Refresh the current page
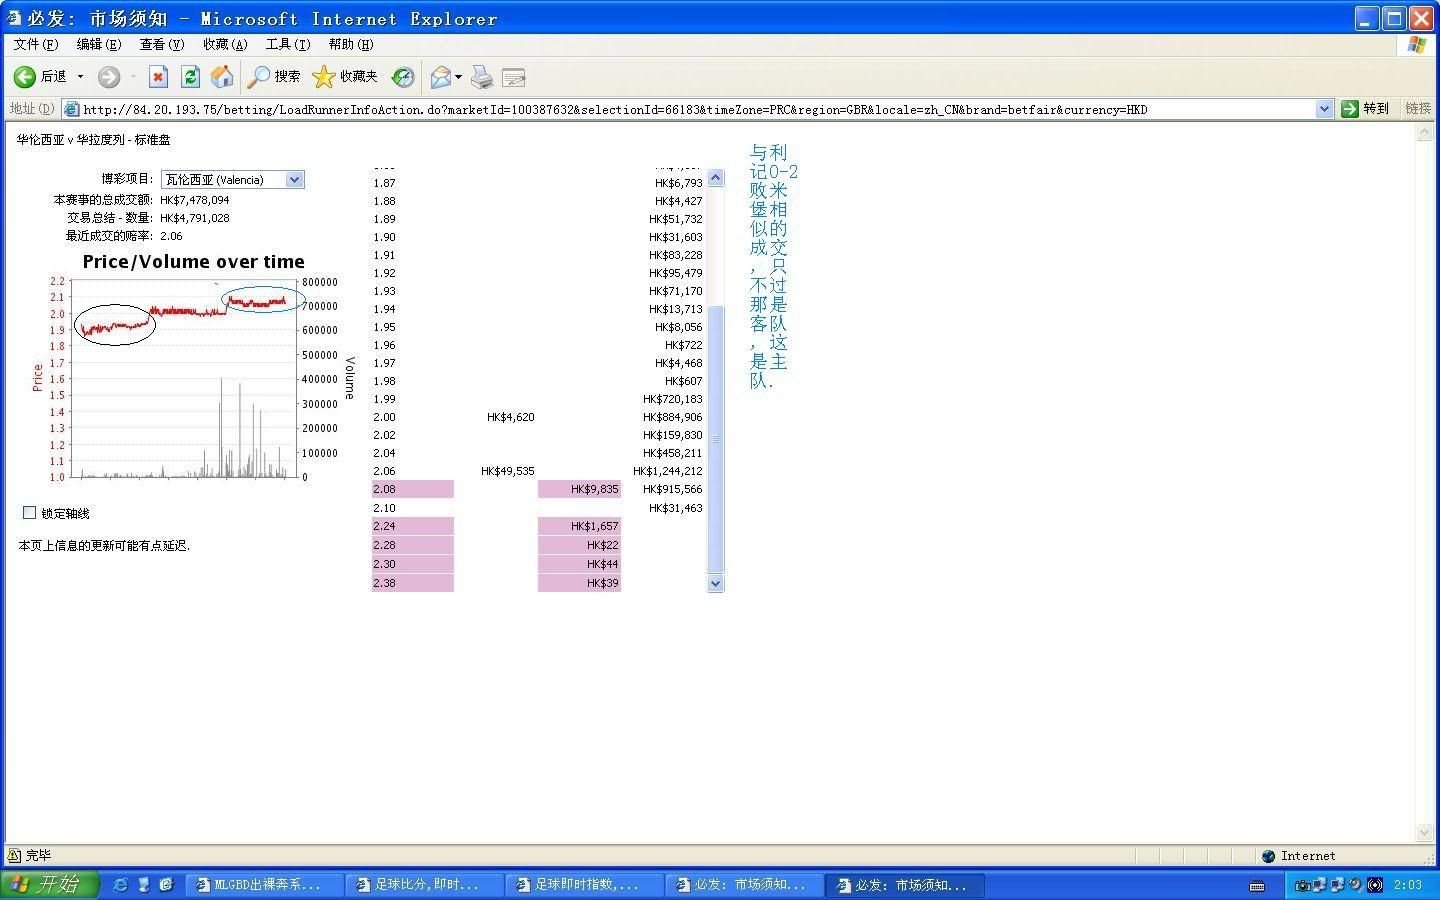 [190, 77]
